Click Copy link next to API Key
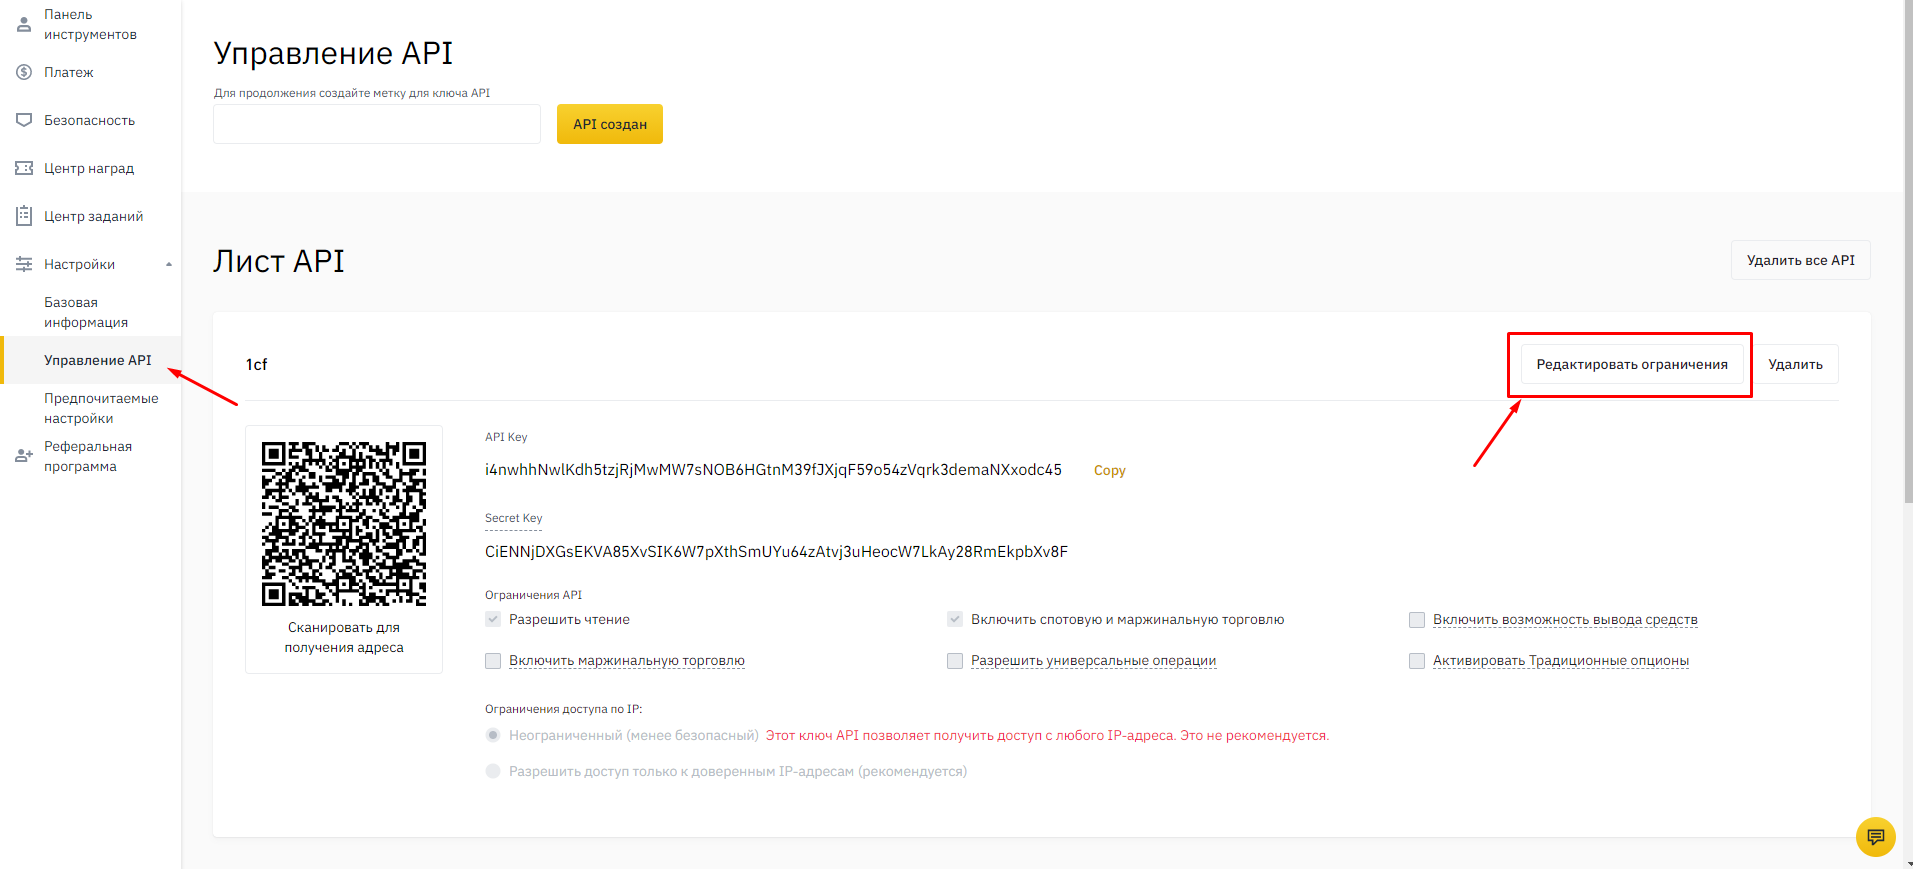The height and width of the screenshot is (869, 1913). click(1109, 470)
